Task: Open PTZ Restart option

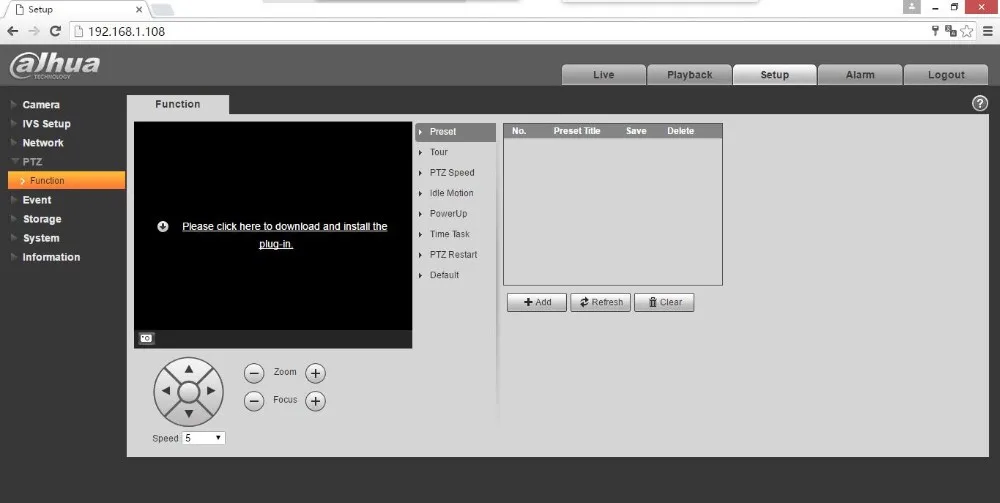Action: tap(455, 254)
